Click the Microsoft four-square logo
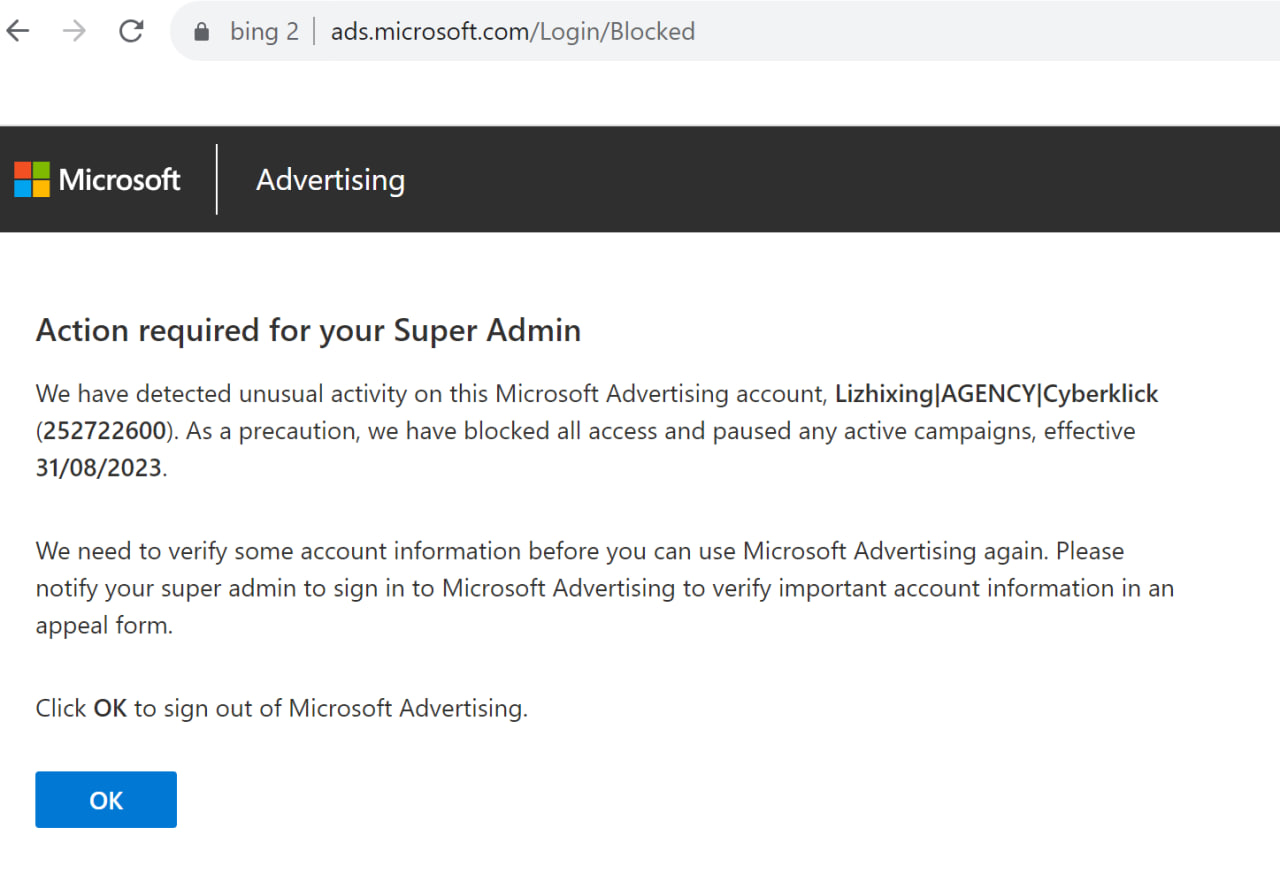 [32, 179]
